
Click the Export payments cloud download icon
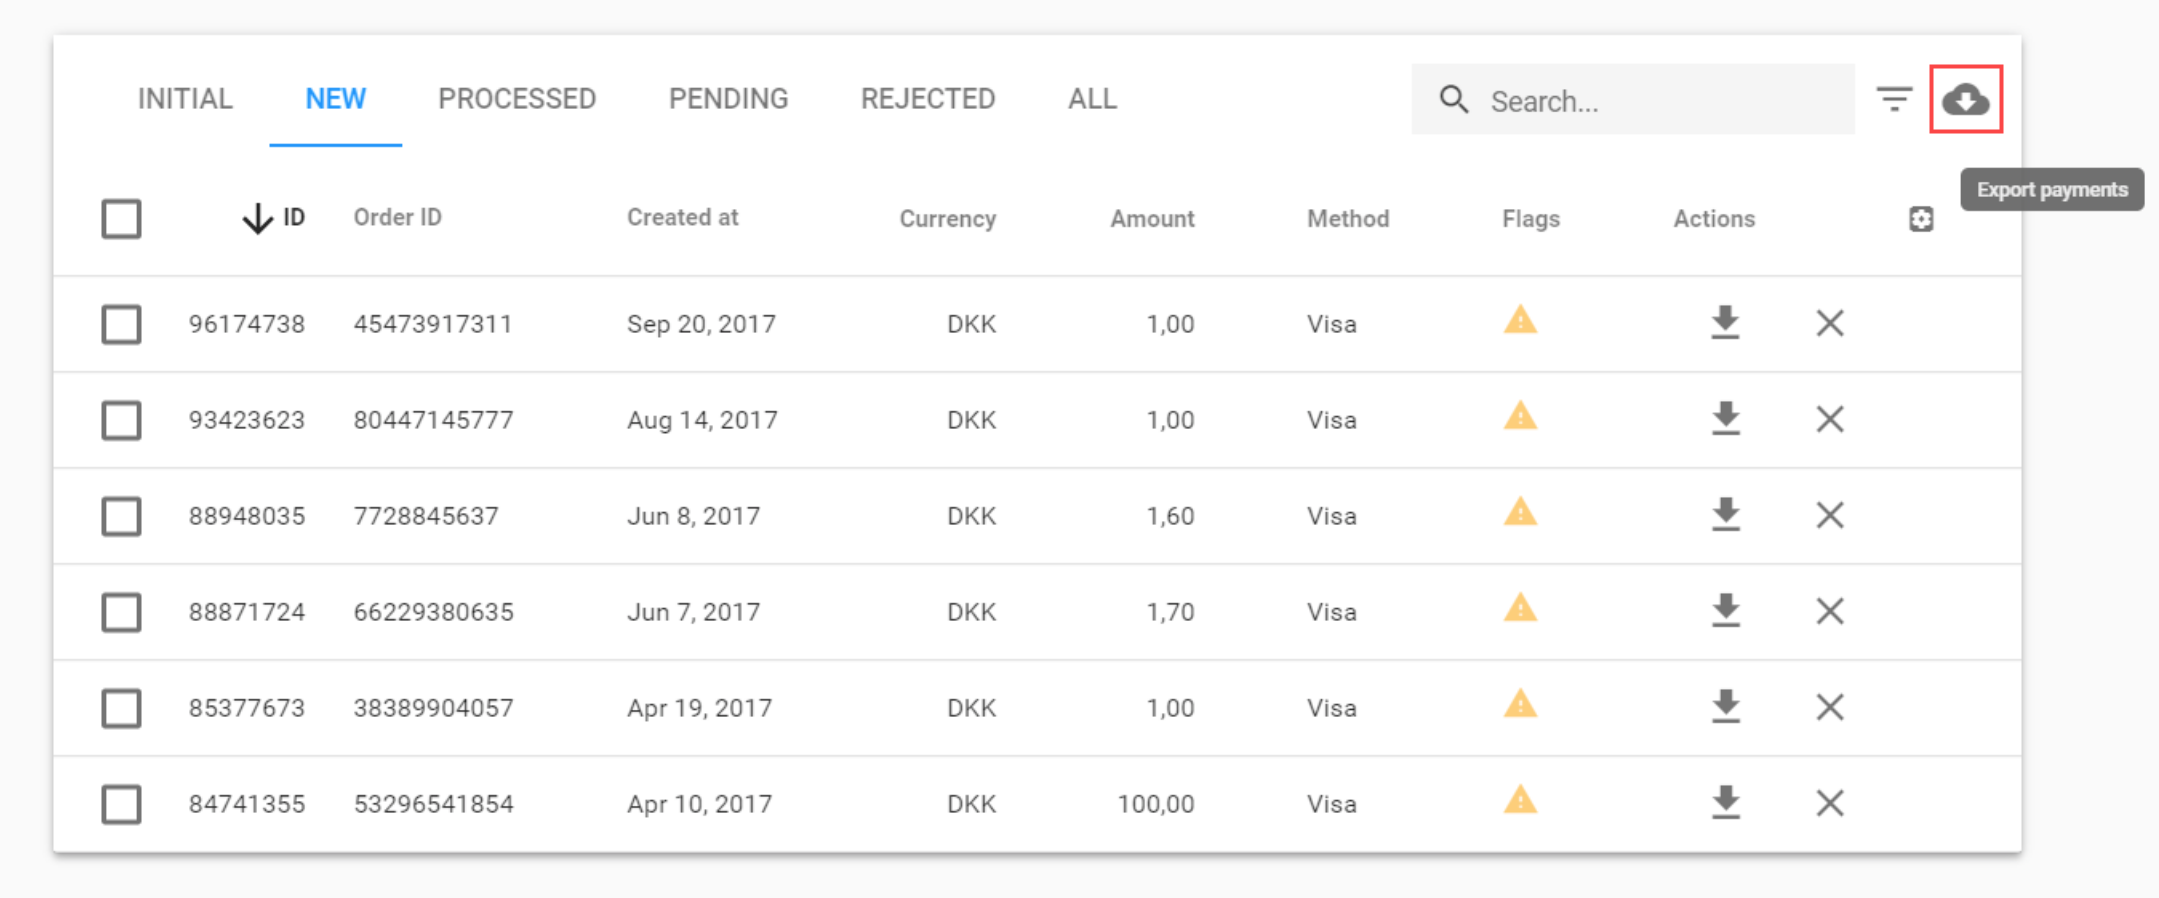[x=1965, y=99]
